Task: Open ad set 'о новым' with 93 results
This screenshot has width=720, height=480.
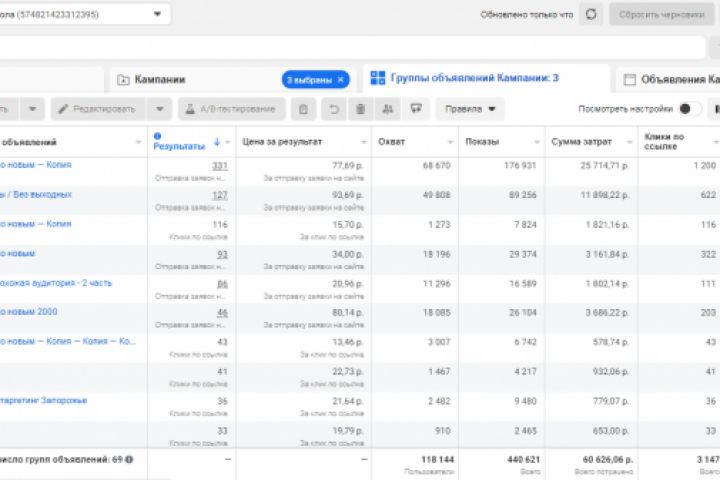Action: click(x=17, y=253)
